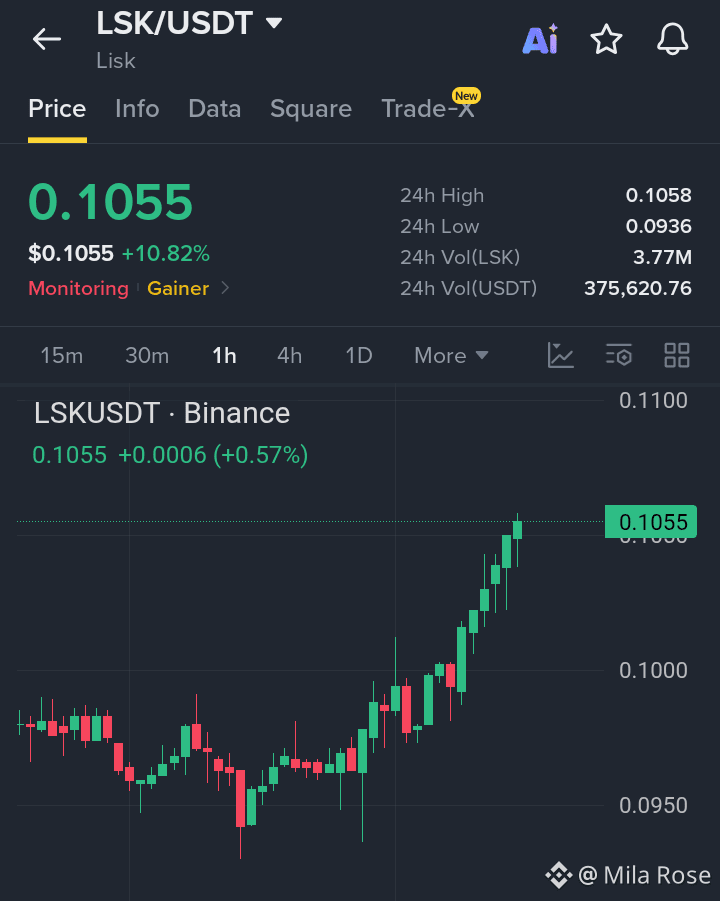The height and width of the screenshot is (901, 720).
Task: Click the 0.1055 current price label on axis
Action: (x=650, y=522)
